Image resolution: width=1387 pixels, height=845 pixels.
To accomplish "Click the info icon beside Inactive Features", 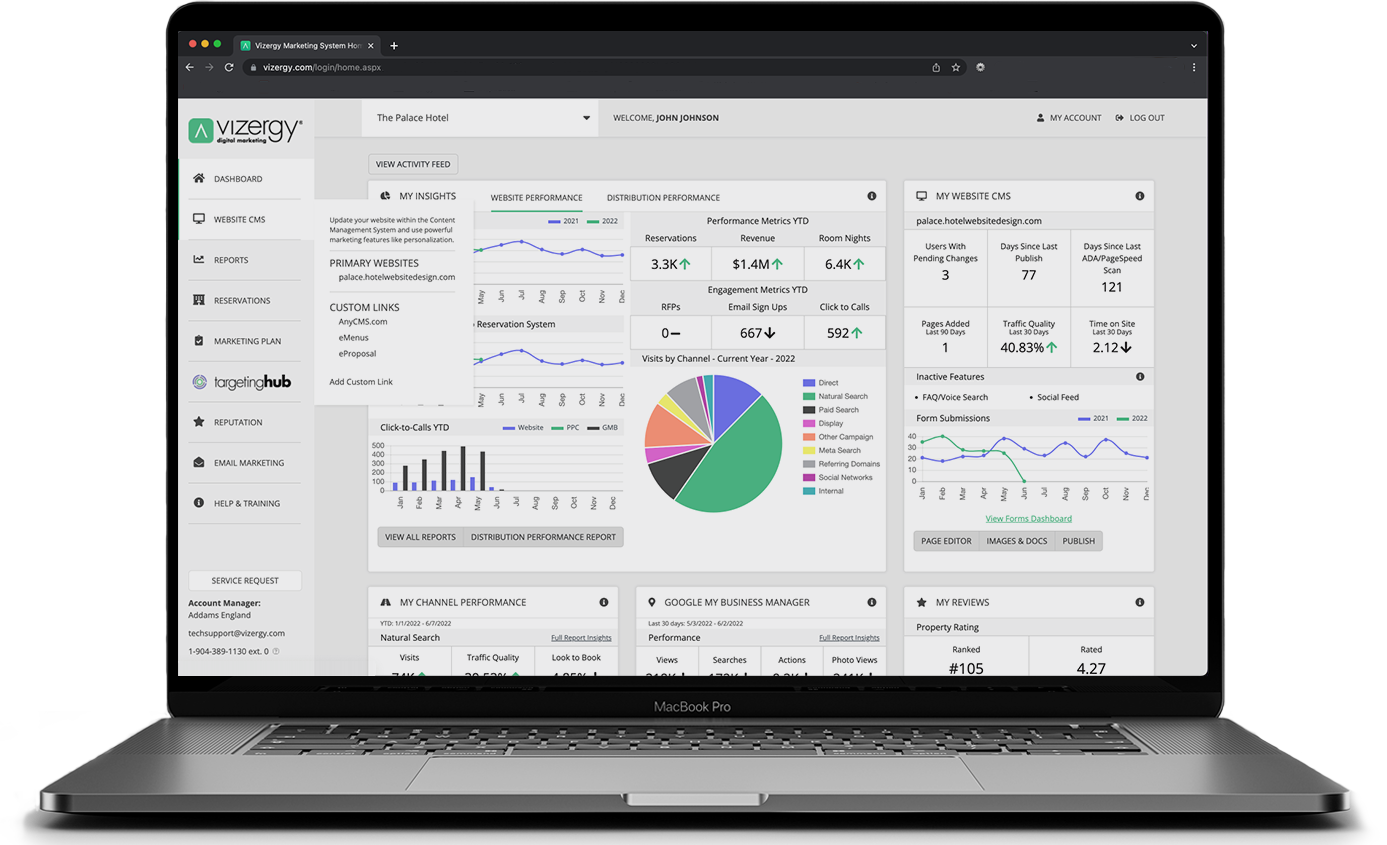I will (1140, 377).
